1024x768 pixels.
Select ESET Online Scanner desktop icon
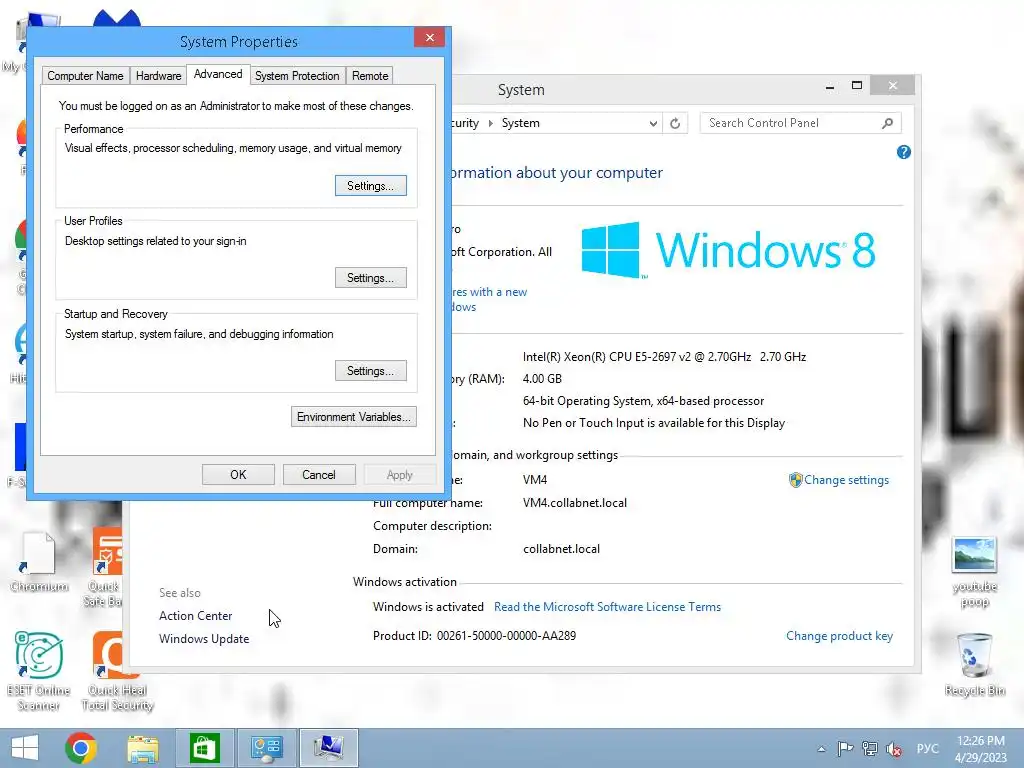[39, 671]
